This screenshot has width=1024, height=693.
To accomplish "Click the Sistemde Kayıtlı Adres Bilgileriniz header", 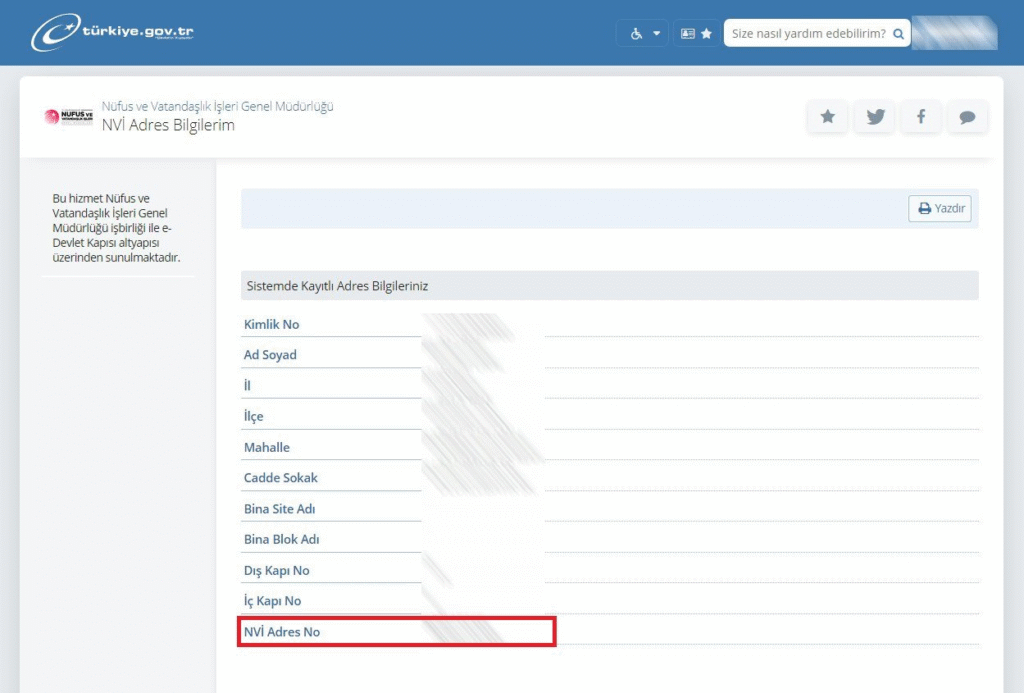I will coord(609,285).
